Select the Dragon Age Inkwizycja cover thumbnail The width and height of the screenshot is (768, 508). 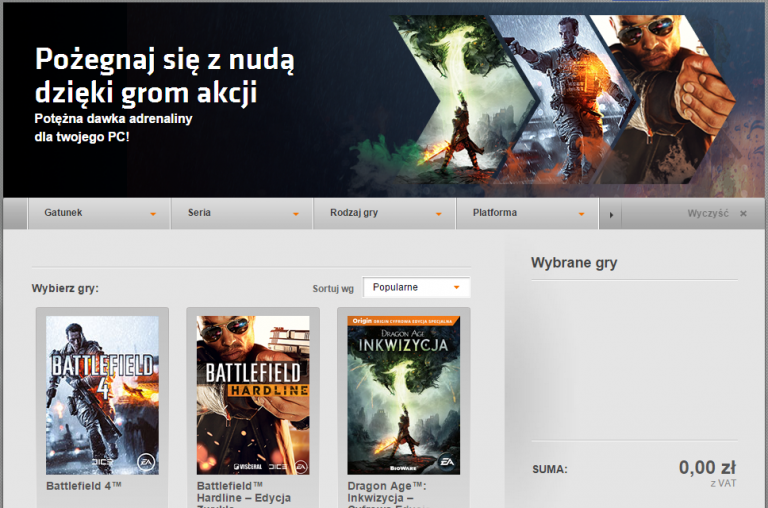pyautogui.click(x=404, y=395)
